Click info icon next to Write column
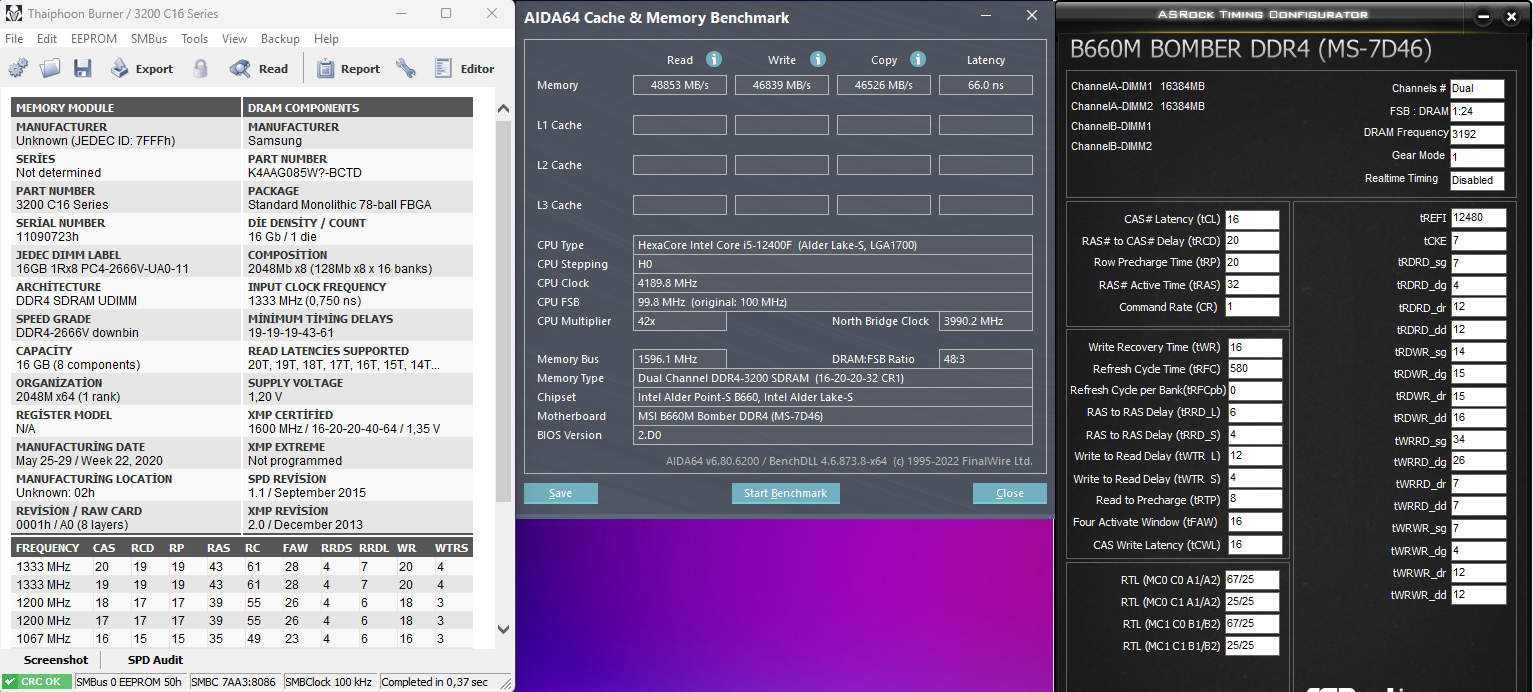The width and height of the screenshot is (1533, 692). coord(818,60)
